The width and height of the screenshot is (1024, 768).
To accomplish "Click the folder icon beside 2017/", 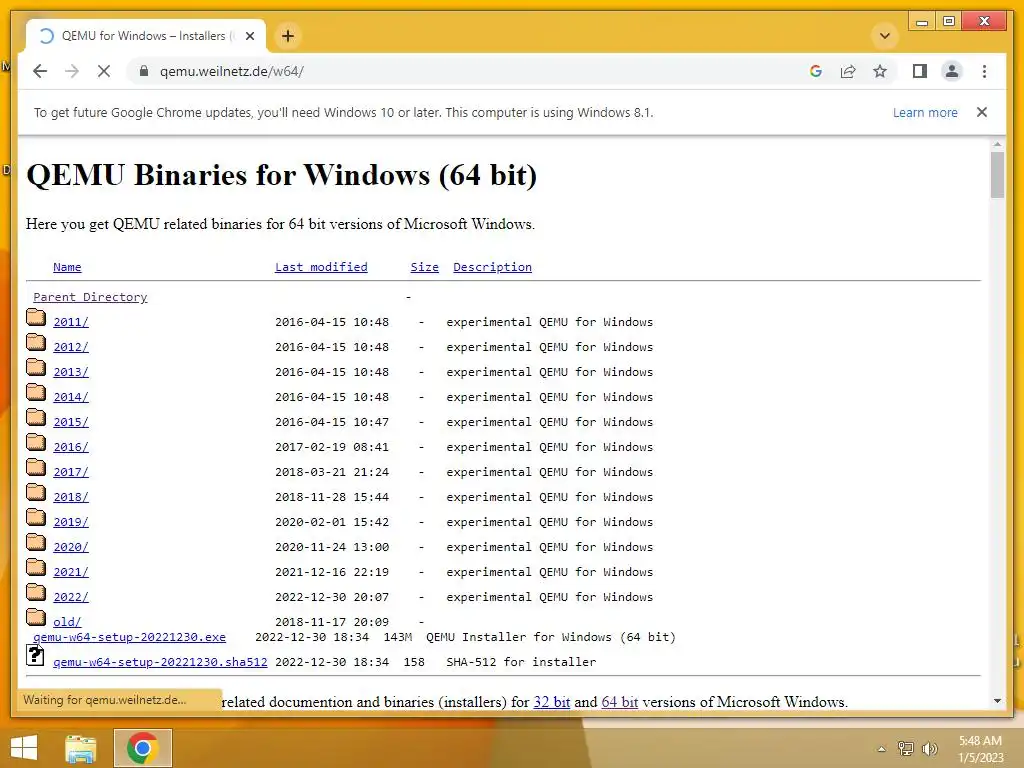I will [36, 468].
